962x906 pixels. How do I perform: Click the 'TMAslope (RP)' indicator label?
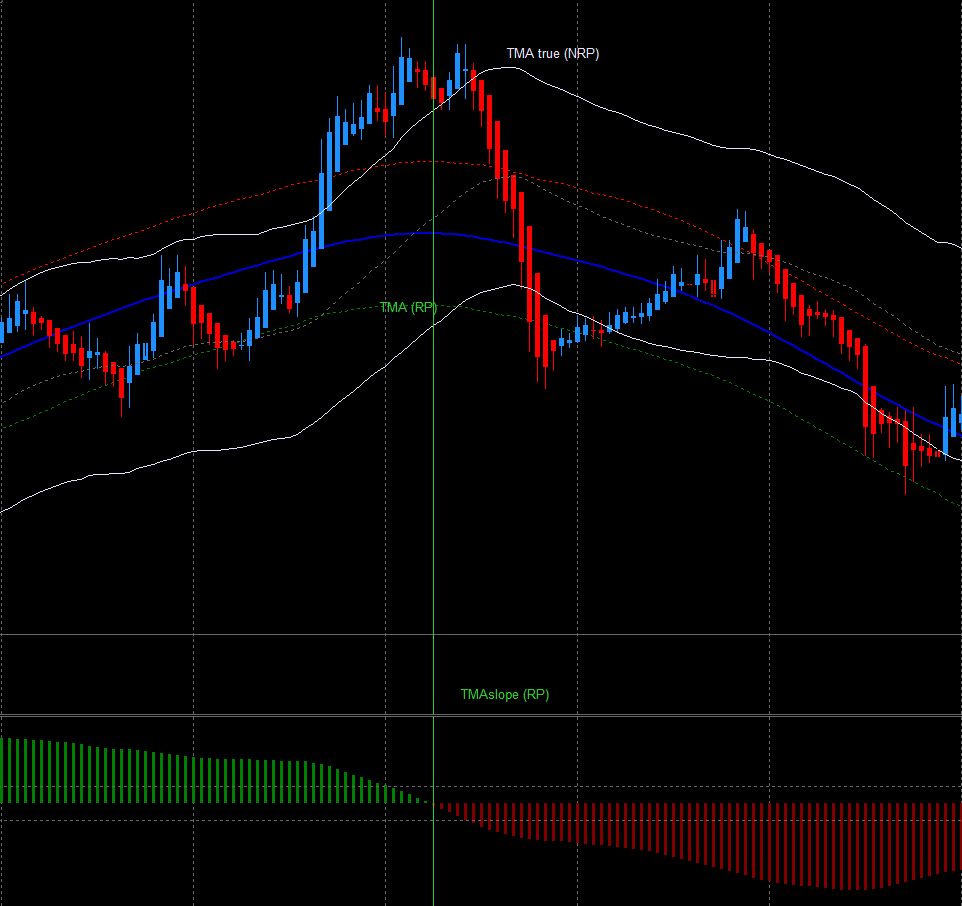click(x=504, y=694)
